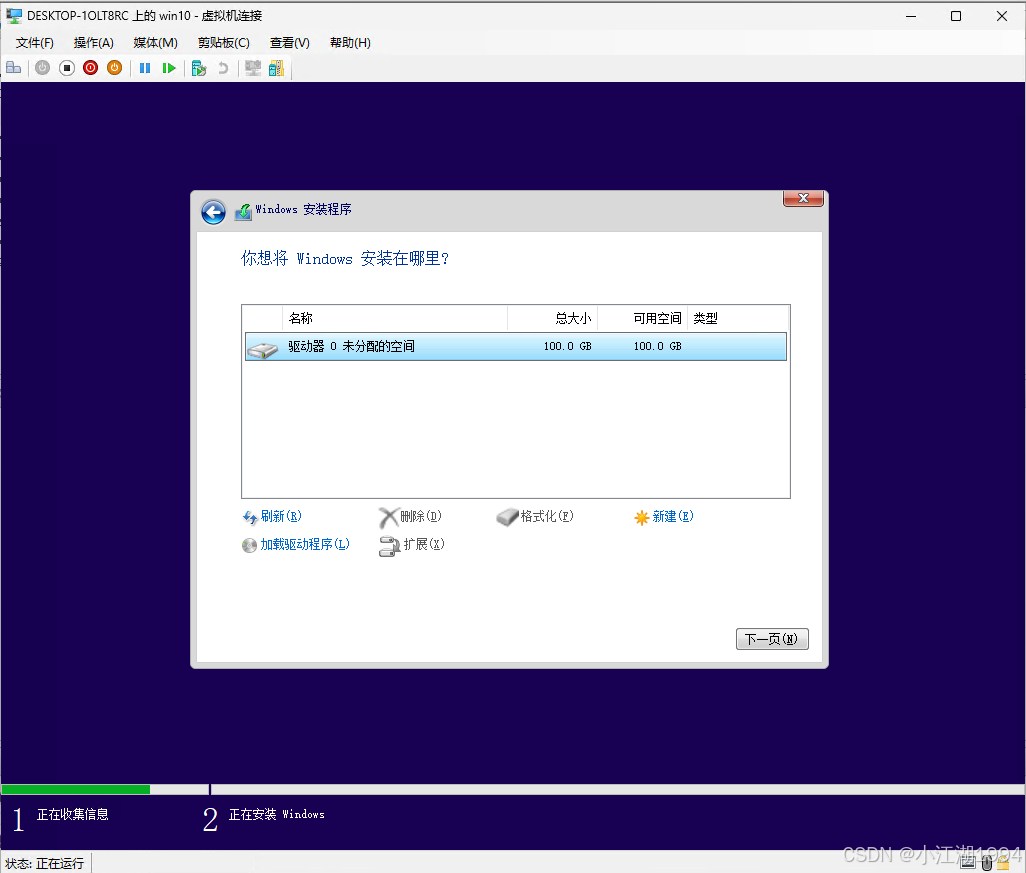Click the 删除(D) link text

point(421,516)
